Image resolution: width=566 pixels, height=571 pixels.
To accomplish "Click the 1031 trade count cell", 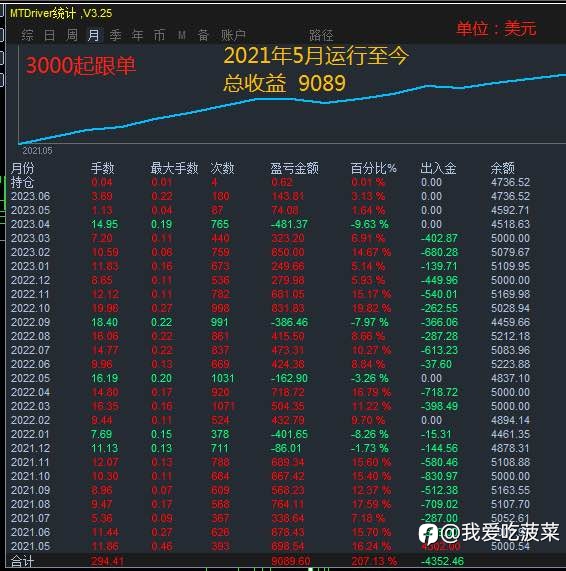I will click(x=223, y=378).
